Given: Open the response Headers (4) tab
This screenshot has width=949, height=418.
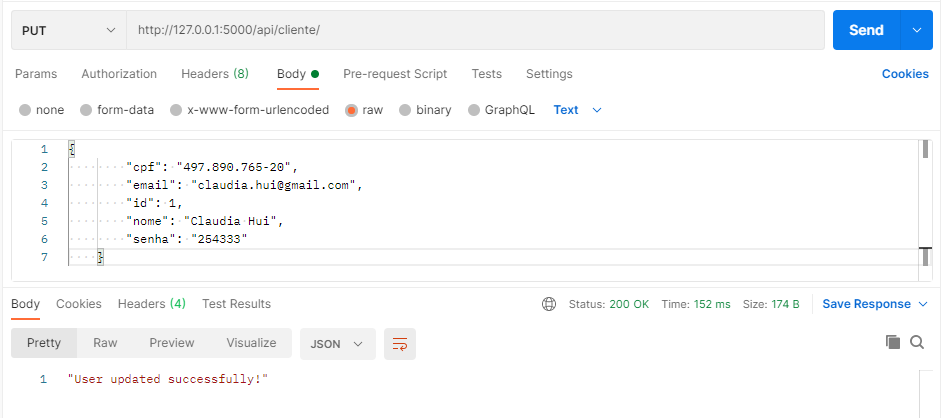Looking at the screenshot, I should coord(152,304).
